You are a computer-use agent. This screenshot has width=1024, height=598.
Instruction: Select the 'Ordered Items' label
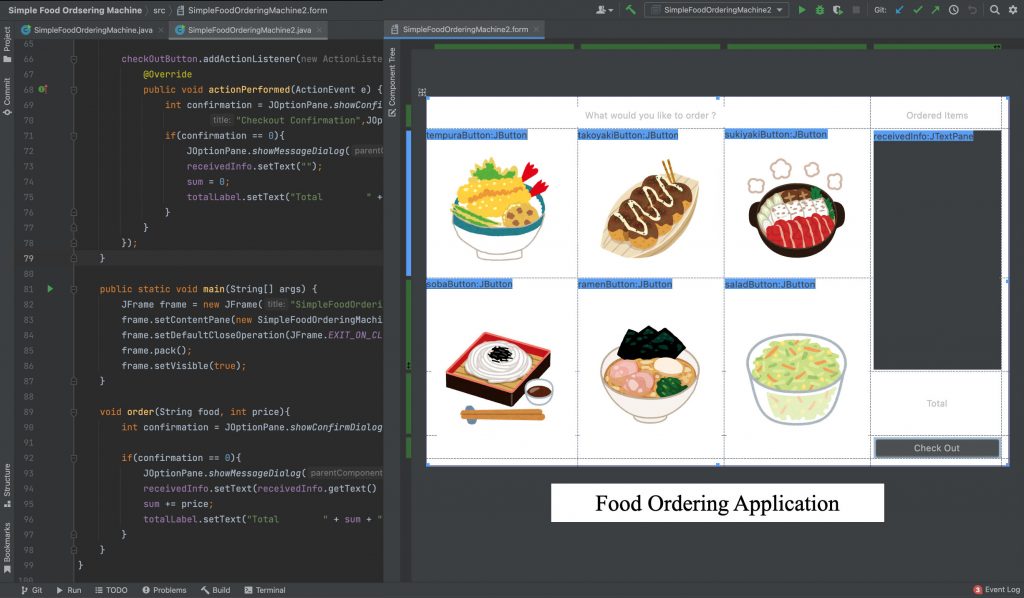click(936, 116)
